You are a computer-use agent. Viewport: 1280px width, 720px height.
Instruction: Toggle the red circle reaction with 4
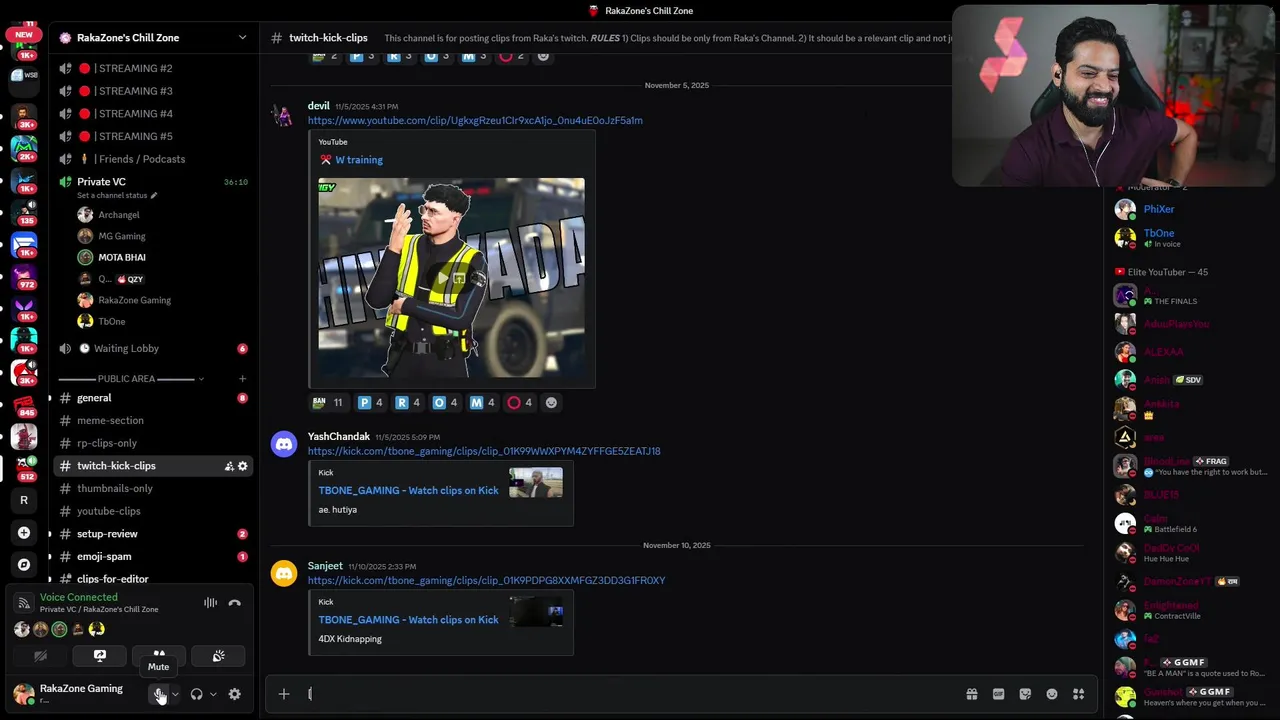(520, 403)
